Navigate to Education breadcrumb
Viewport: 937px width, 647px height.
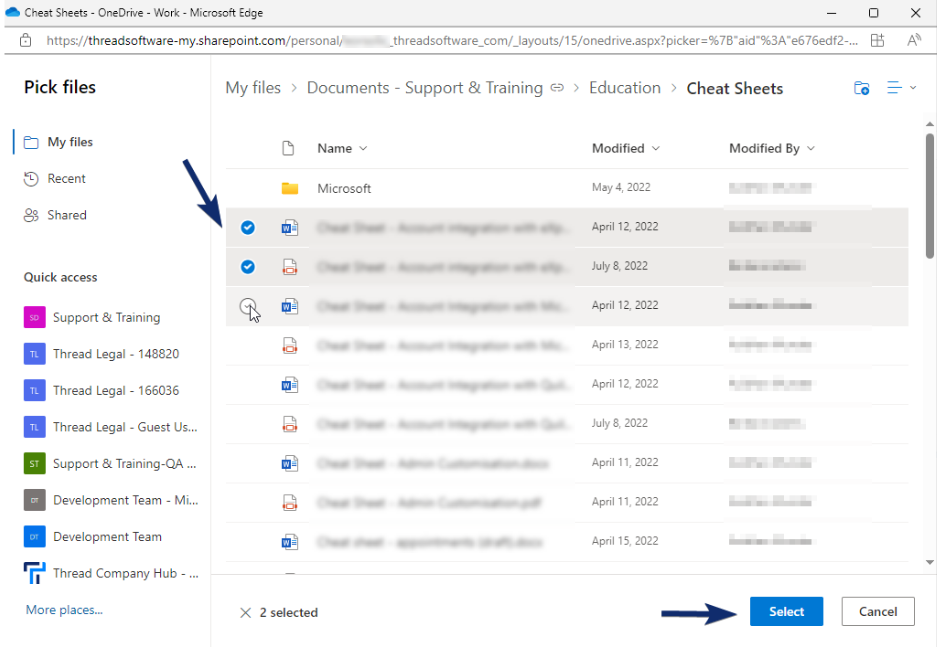pos(625,88)
